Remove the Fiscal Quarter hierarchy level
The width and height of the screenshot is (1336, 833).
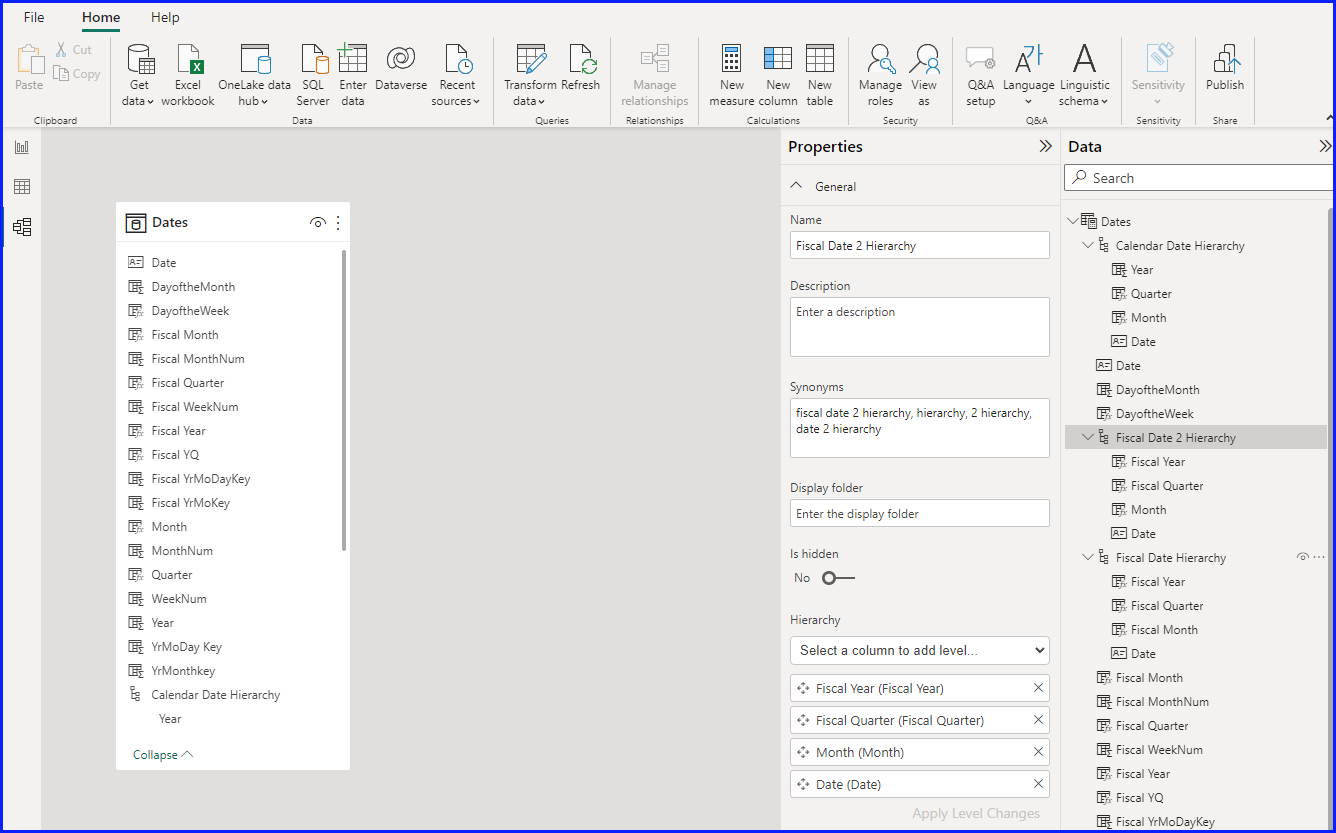pos(1038,720)
